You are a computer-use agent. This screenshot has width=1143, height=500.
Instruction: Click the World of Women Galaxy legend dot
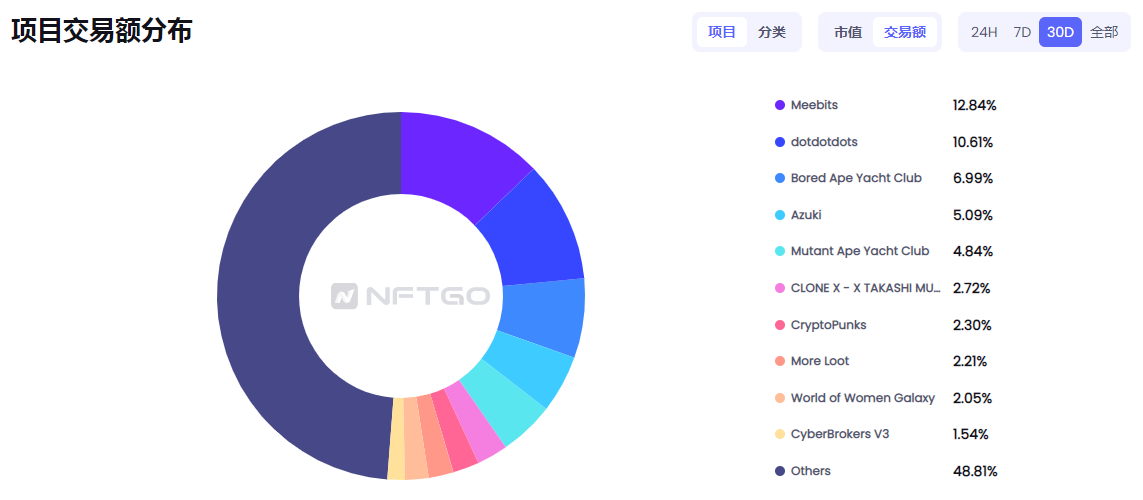coord(780,398)
